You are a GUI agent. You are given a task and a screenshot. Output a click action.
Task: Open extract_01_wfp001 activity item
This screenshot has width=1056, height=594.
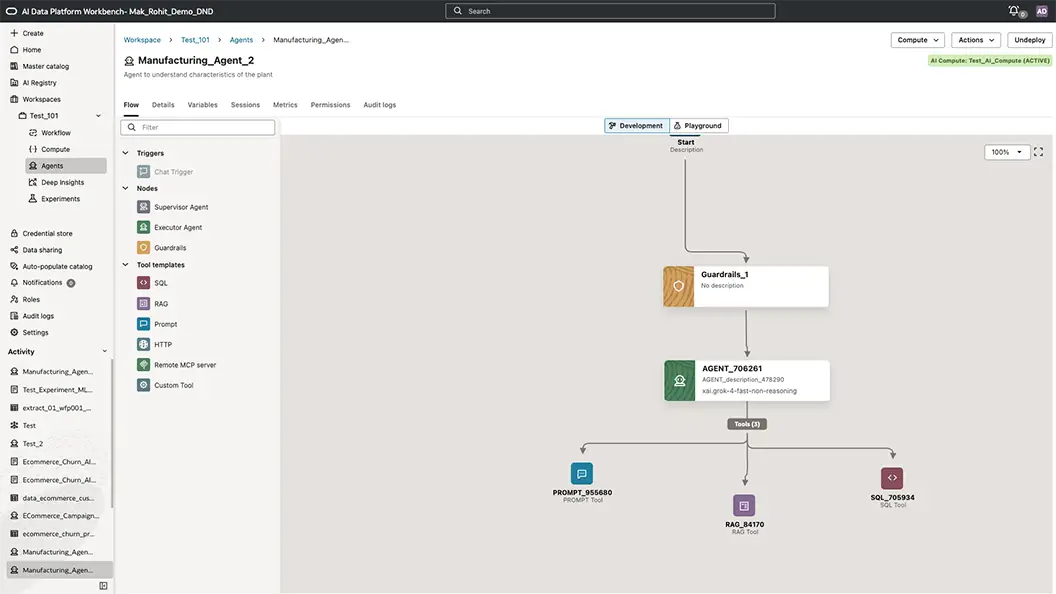(x=57, y=407)
